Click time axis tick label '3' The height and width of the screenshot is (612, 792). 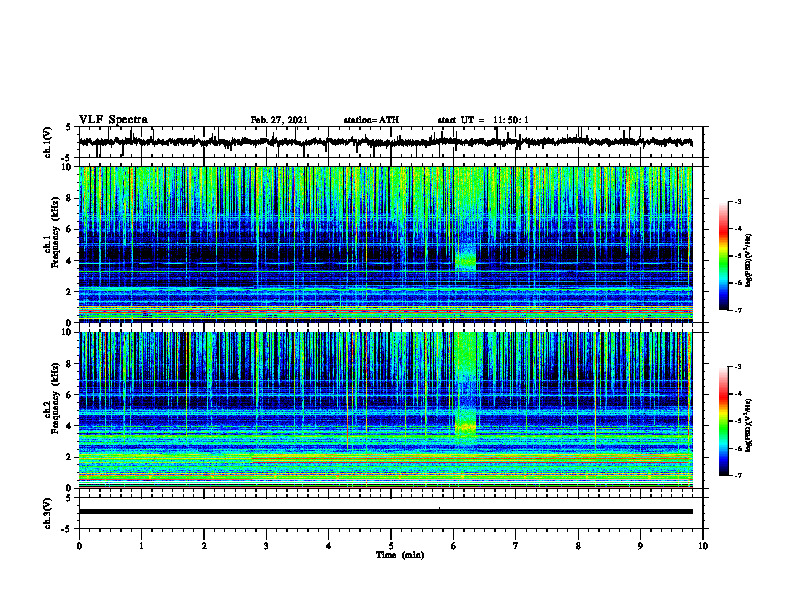point(266,546)
